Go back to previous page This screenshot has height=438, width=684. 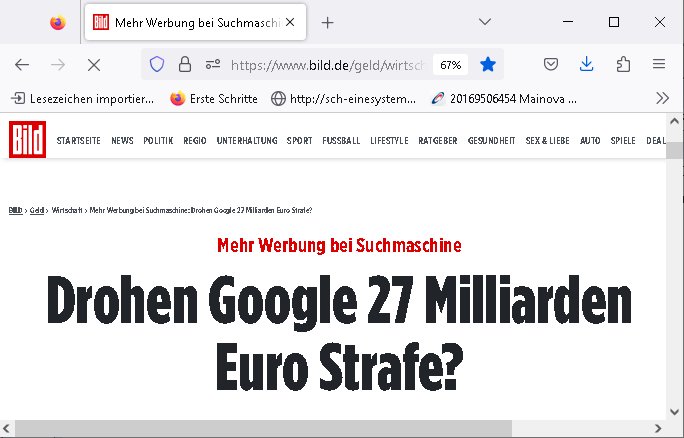click(22, 65)
